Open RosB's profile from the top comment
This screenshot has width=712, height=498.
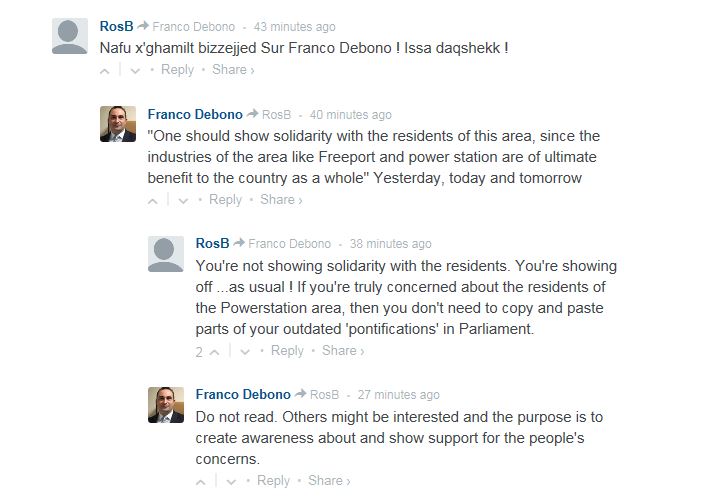[116, 26]
